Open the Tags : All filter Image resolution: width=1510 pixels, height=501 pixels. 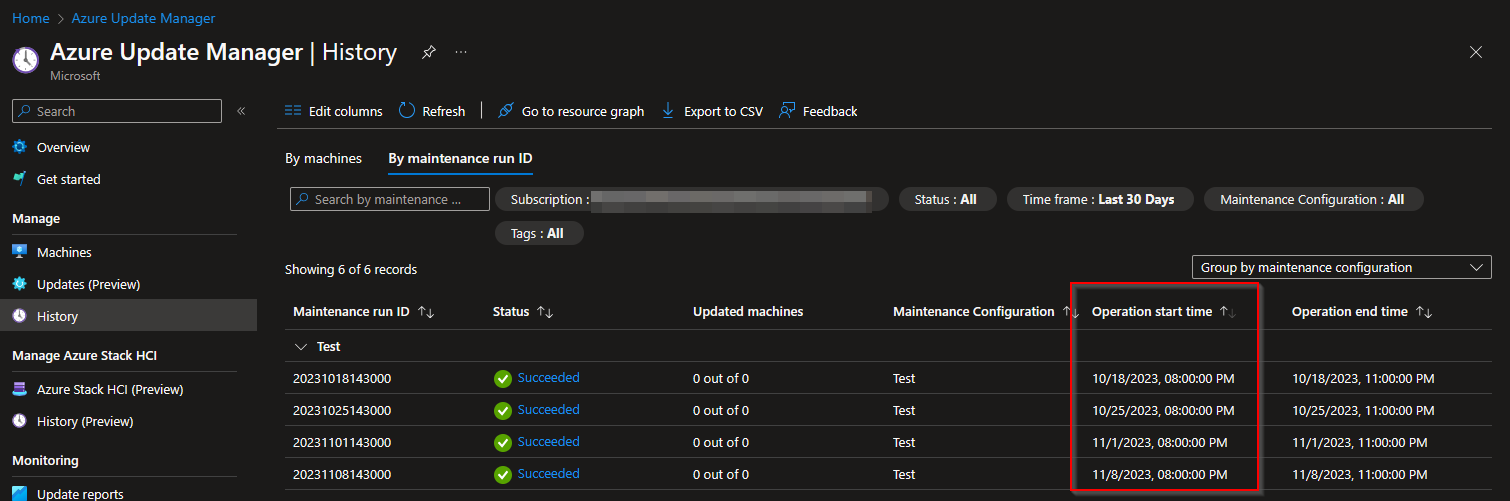tap(539, 233)
